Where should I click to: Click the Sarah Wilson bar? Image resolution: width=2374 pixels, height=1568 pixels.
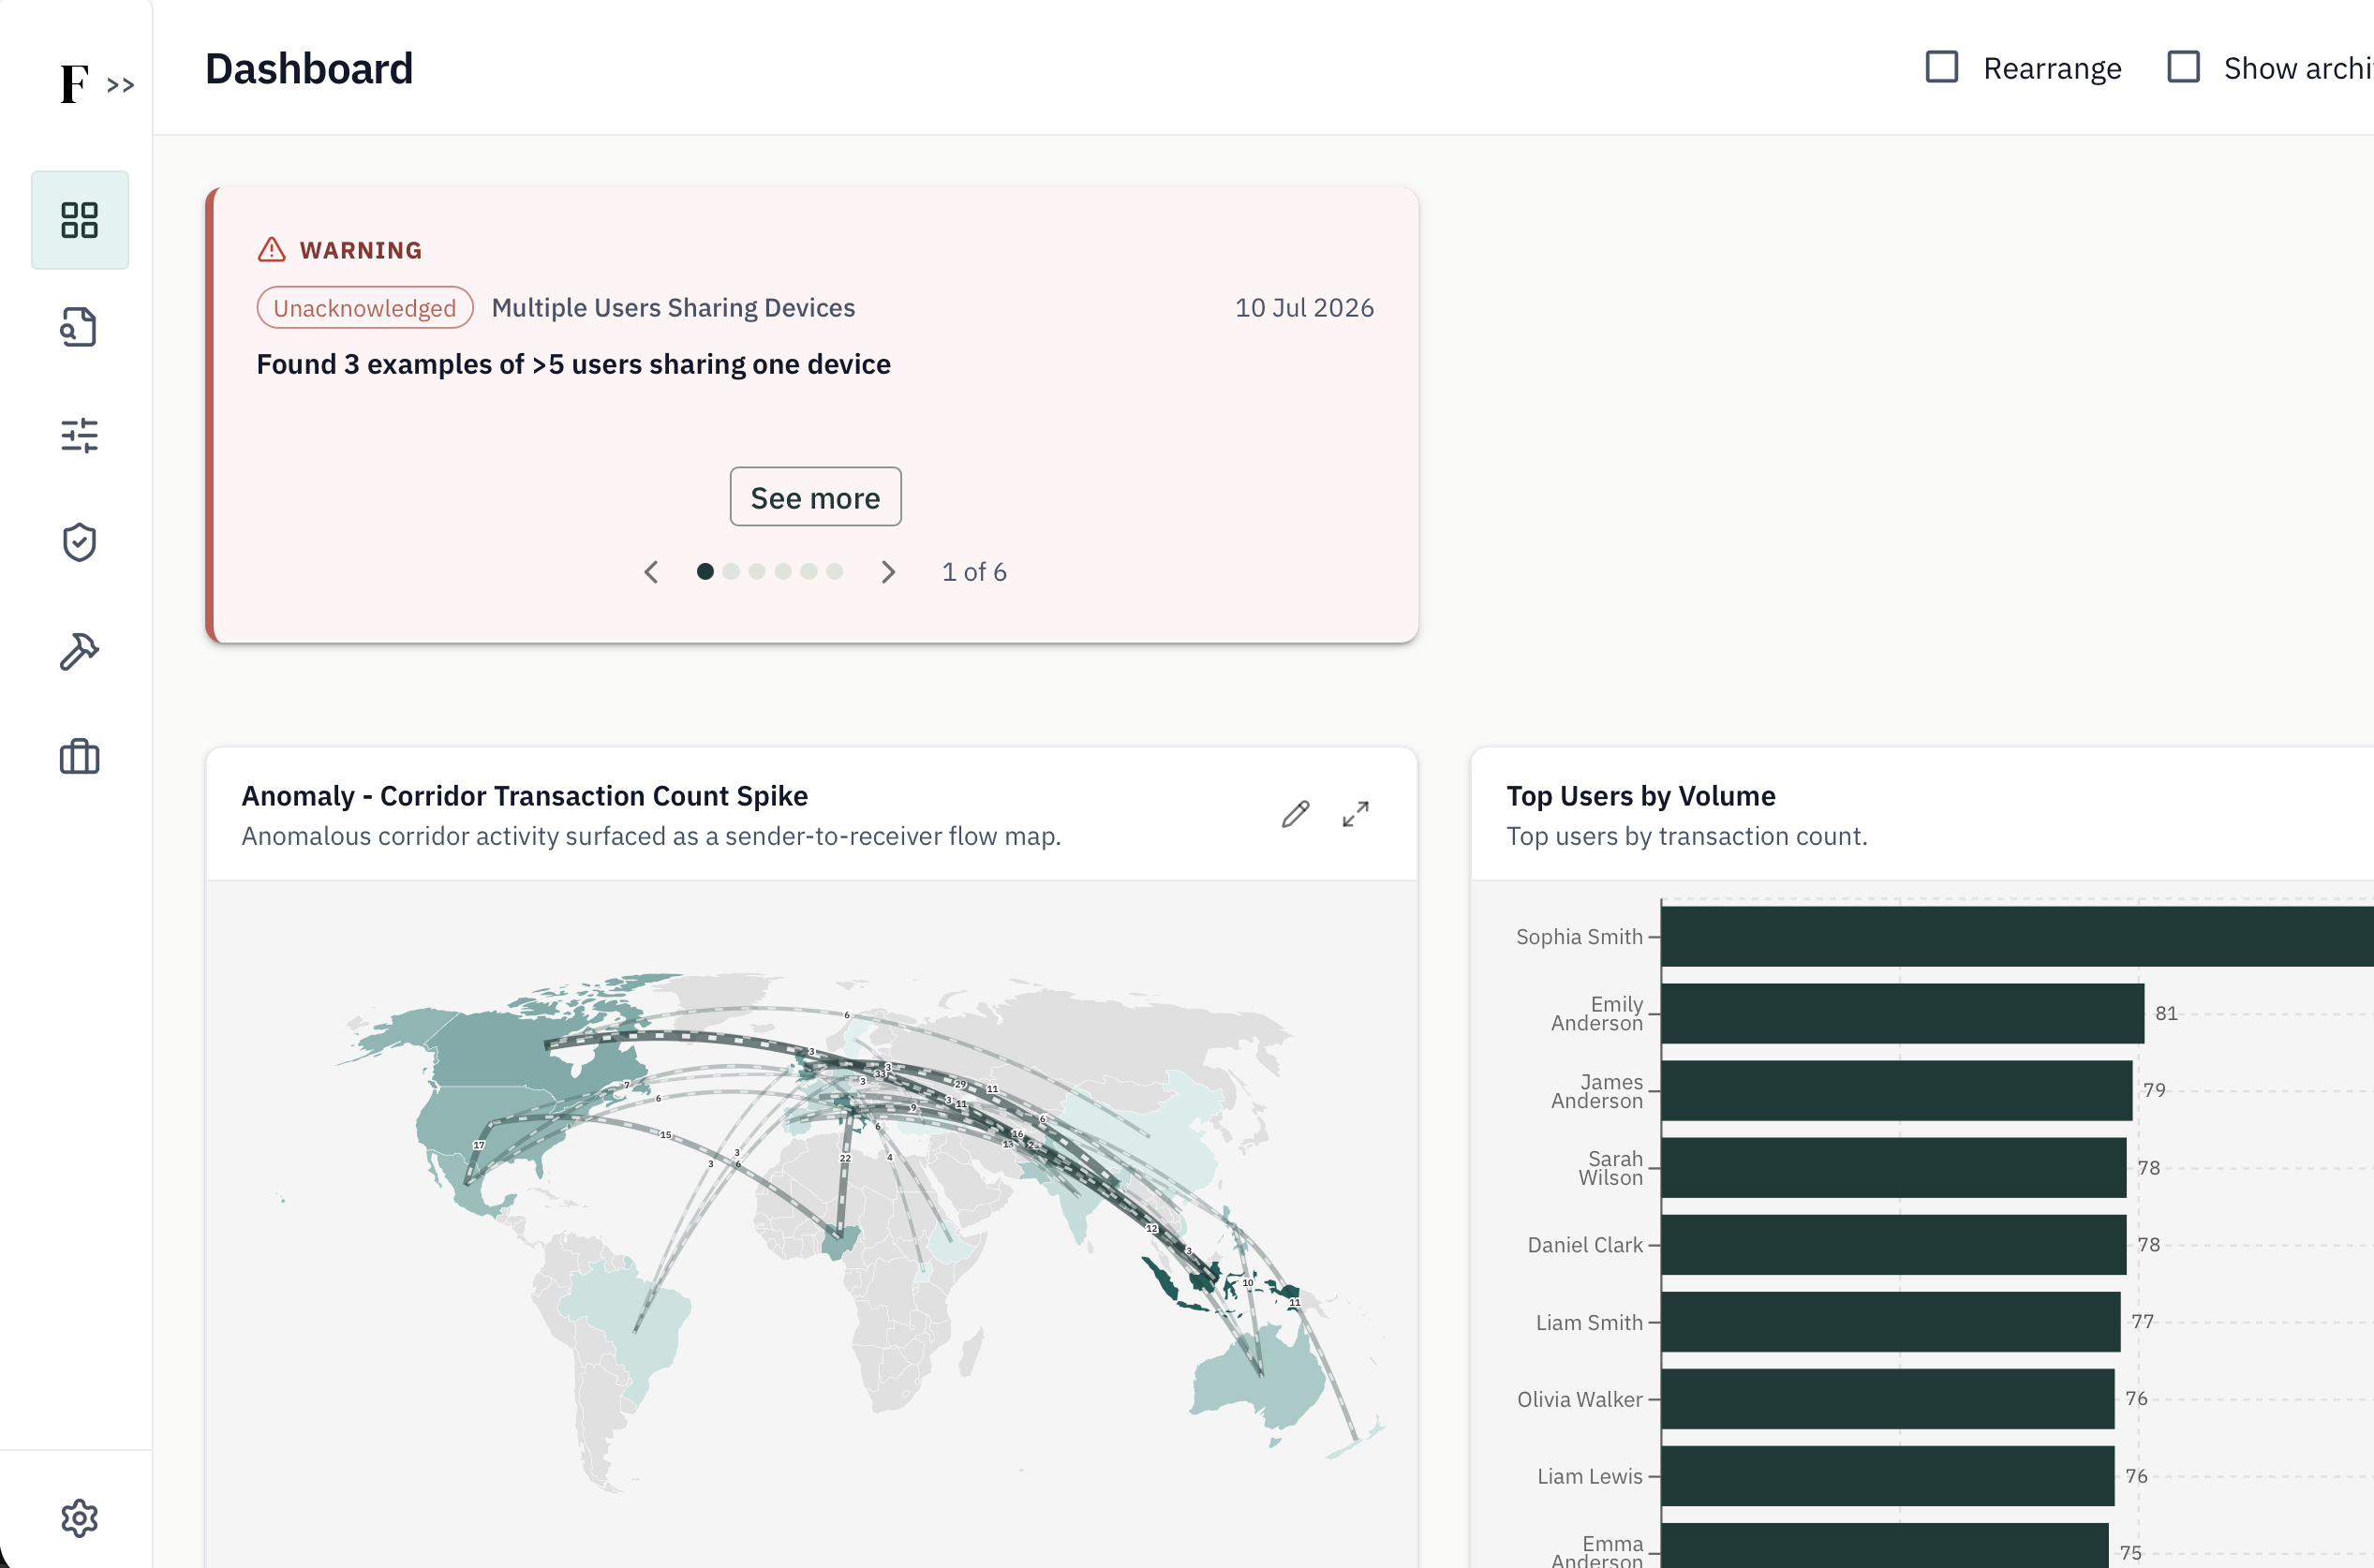point(1894,1168)
